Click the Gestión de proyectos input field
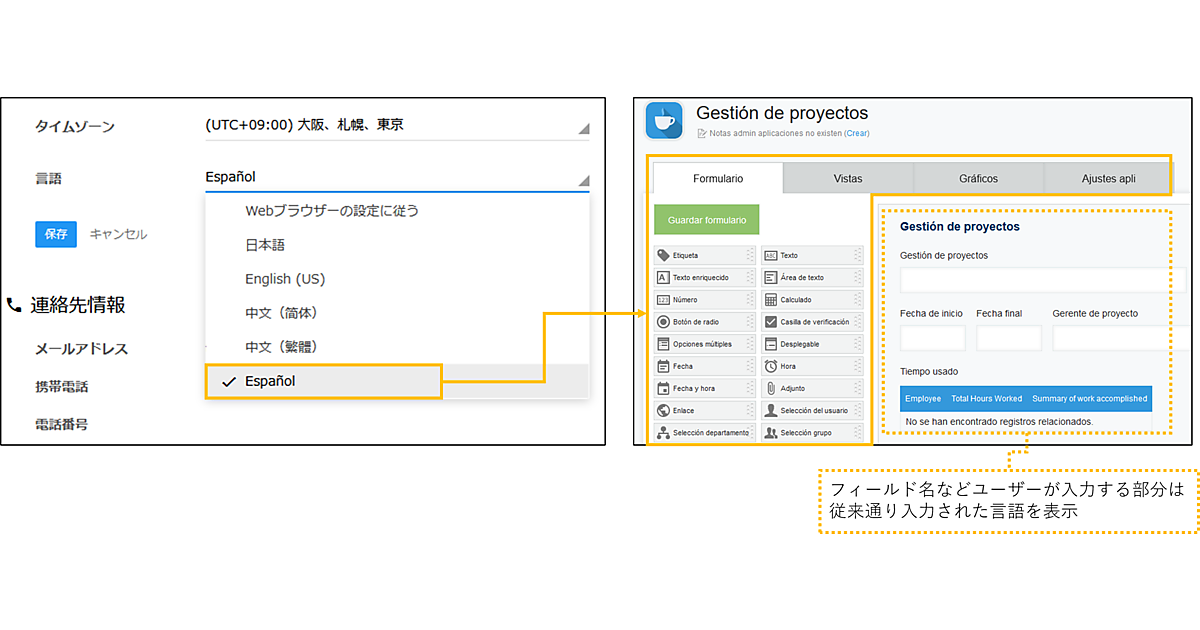The image size is (1200, 630). [1043, 280]
